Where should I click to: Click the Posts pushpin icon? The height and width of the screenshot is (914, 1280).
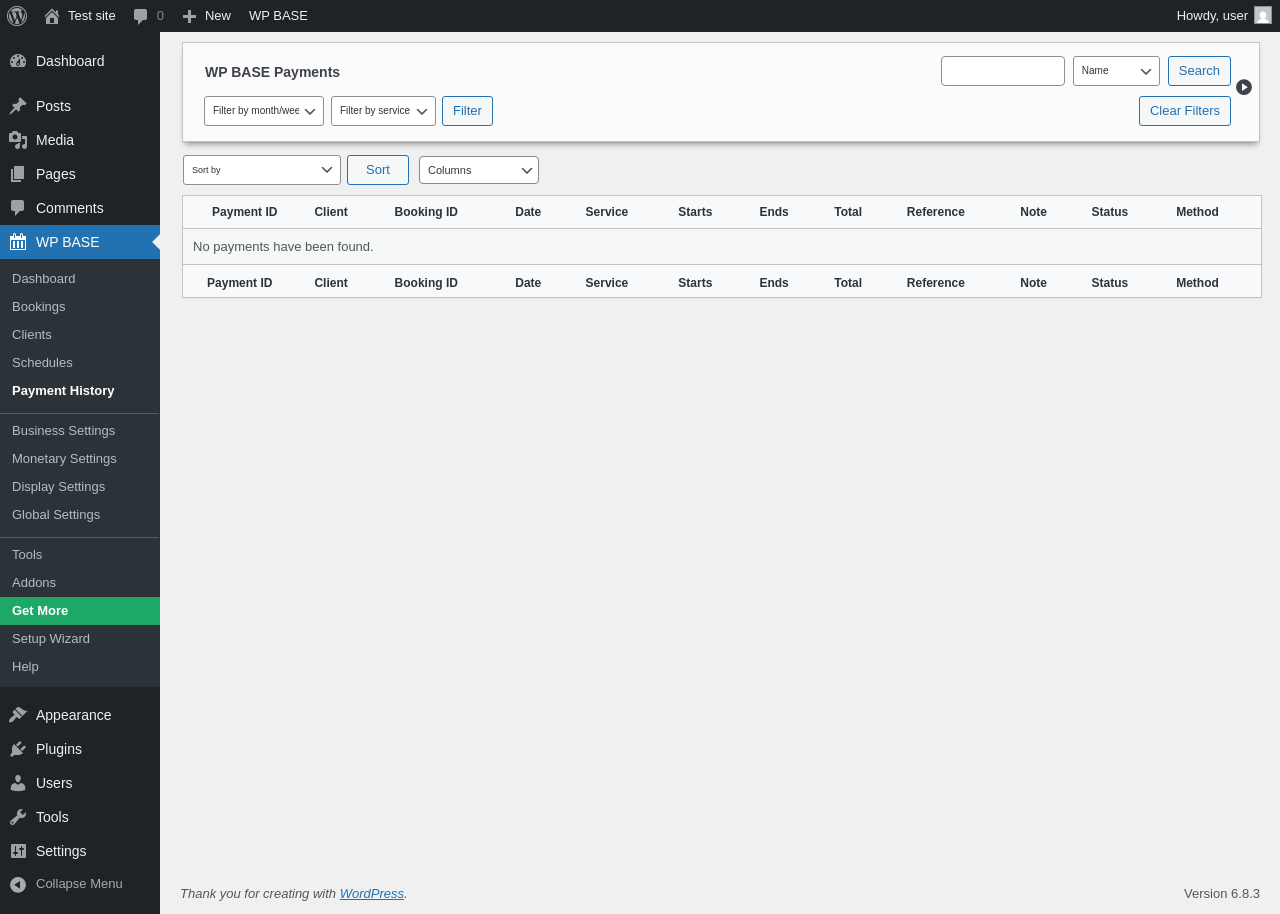point(18,106)
